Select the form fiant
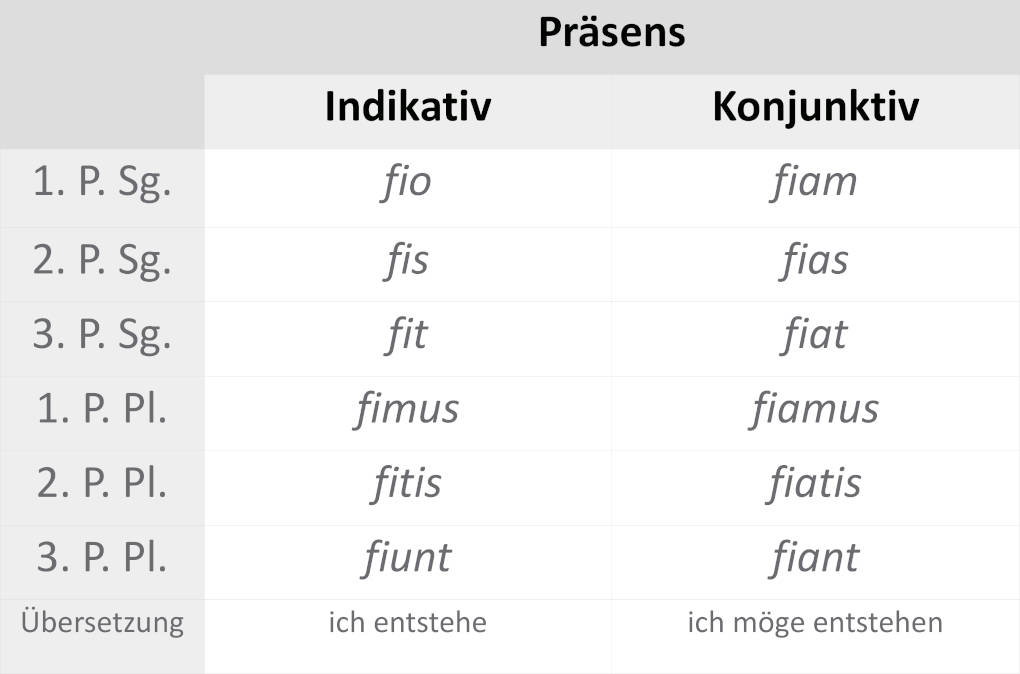 [814, 558]
